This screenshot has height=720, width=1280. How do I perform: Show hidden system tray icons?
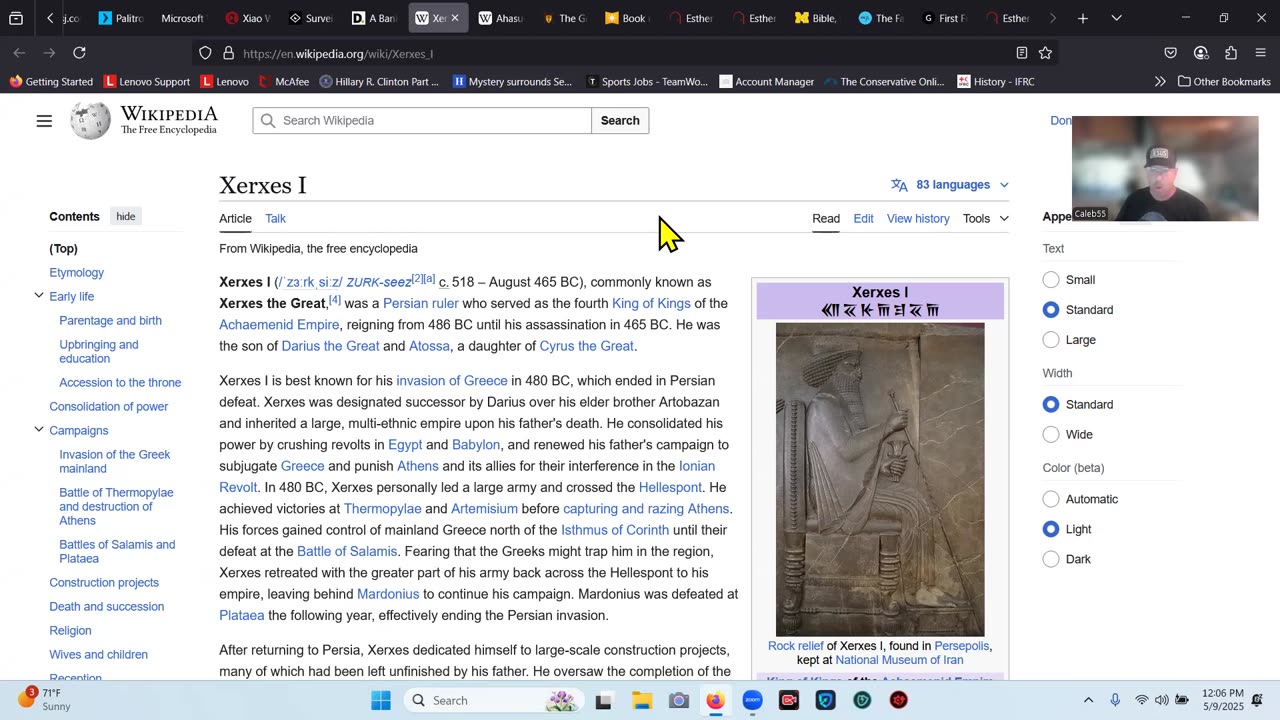(1088, 700)
